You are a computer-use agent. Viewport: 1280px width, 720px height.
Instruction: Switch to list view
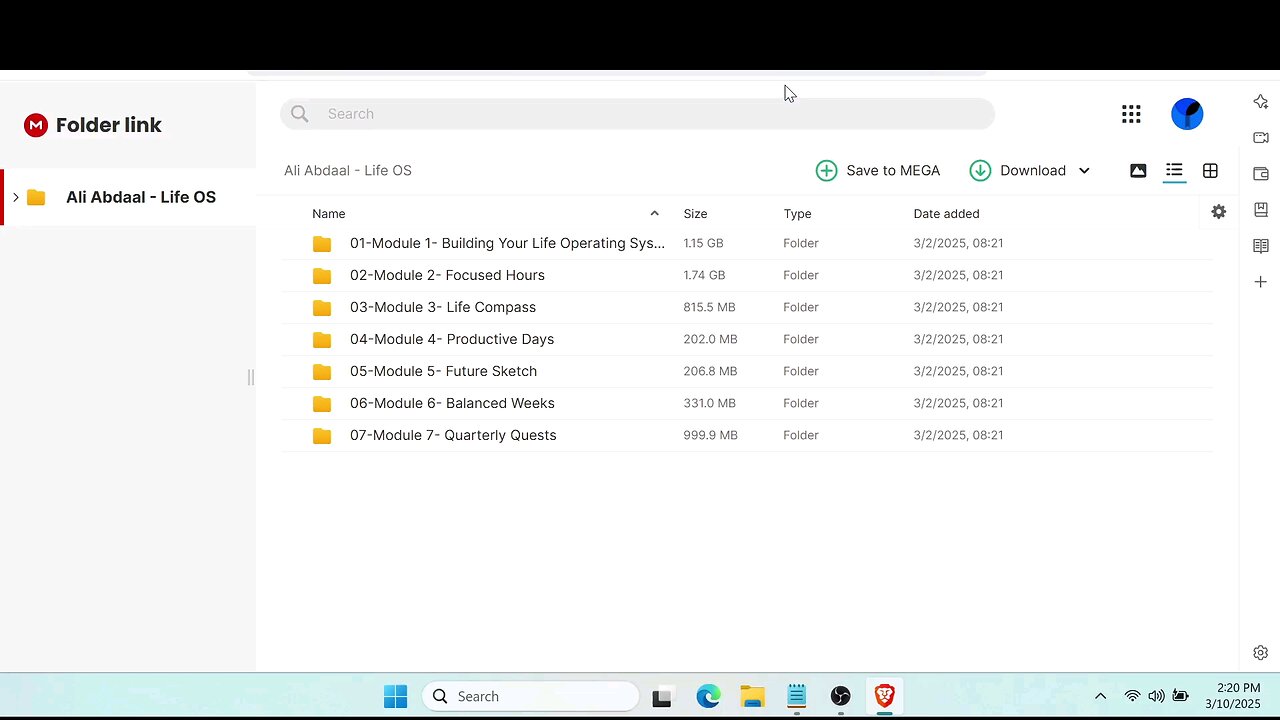click(1174, 171)
